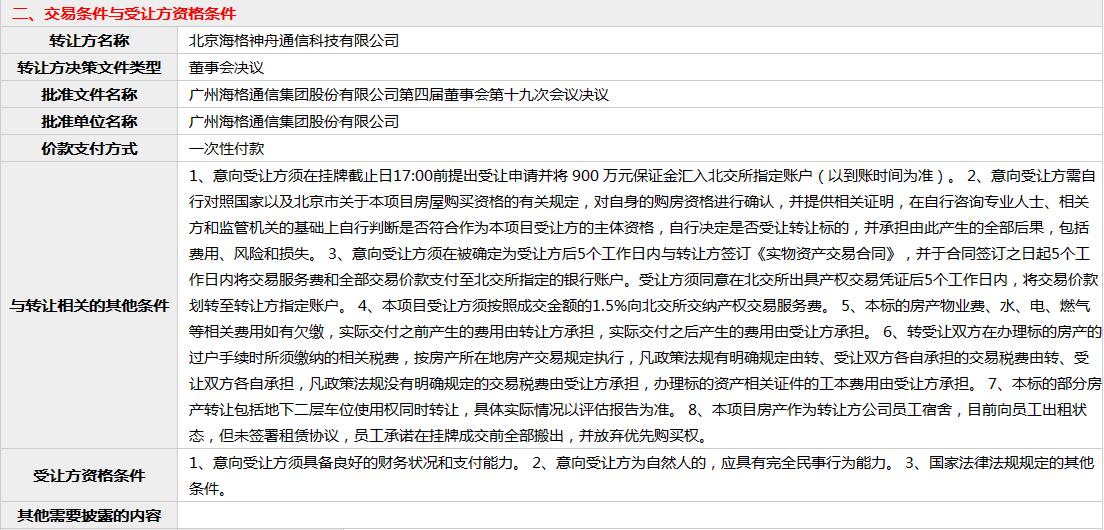Click the label 其他需要披露的内容
The height and width of the screenshot is (530, 1104).
tap(89, 516)
